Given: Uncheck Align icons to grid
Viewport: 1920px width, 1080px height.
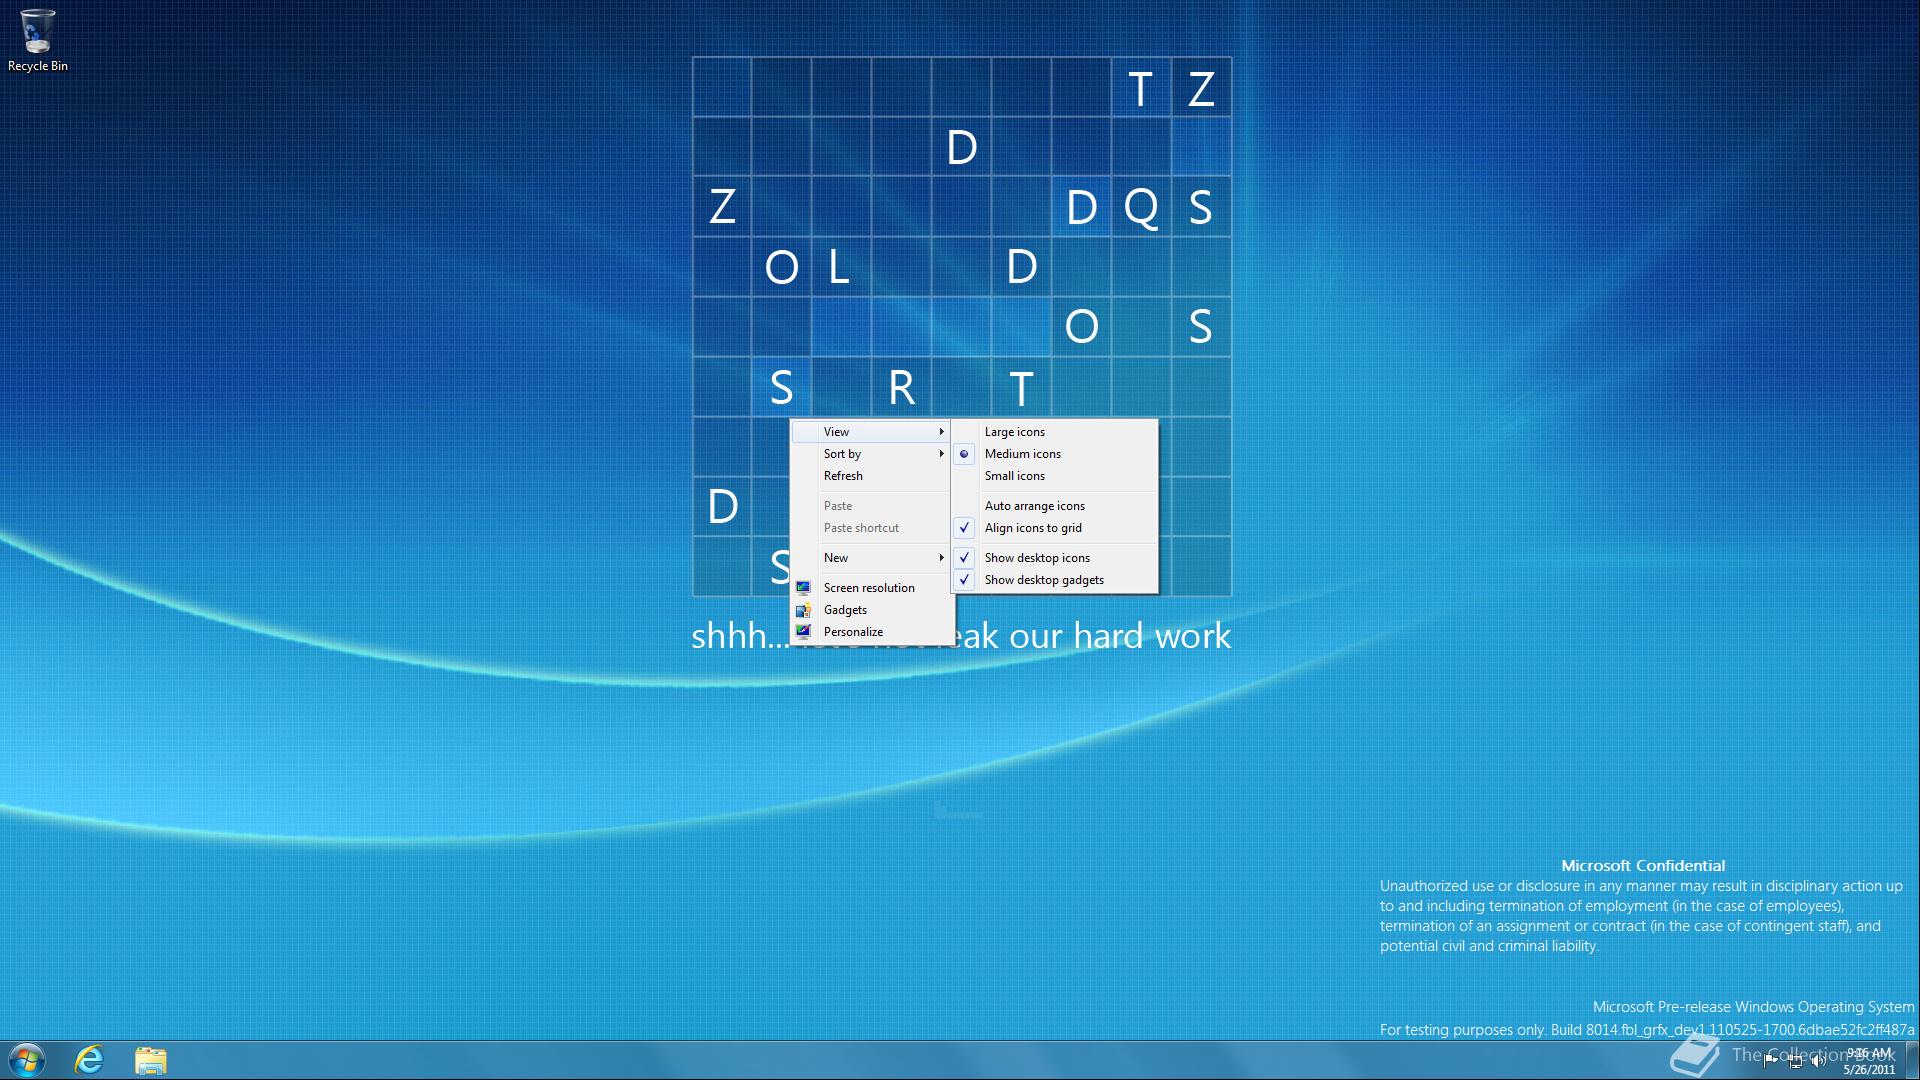Looking at the screenshot, I should click(x=1056, y=528).
